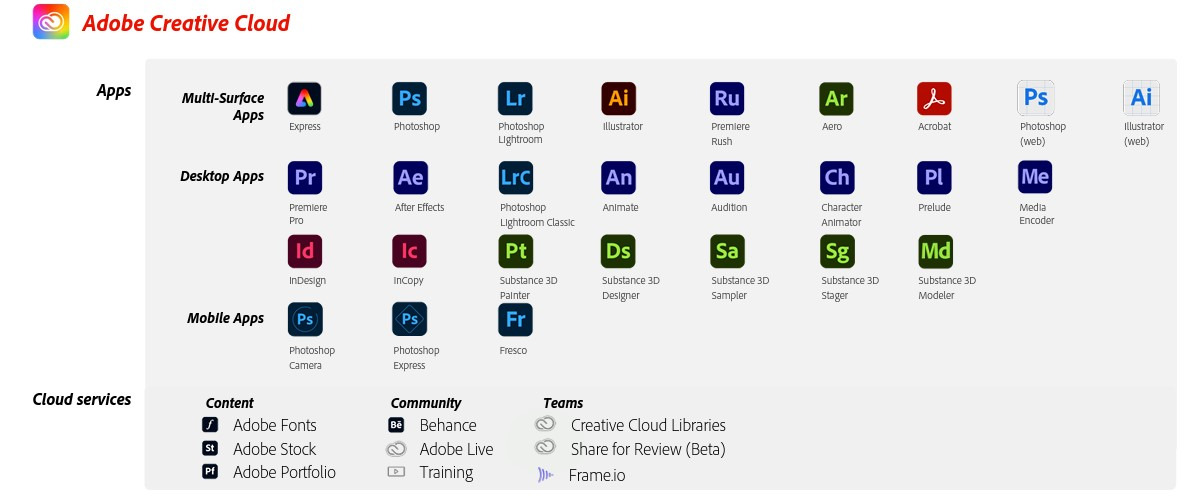Click the Character Animator Ch icon

point(836,178)
